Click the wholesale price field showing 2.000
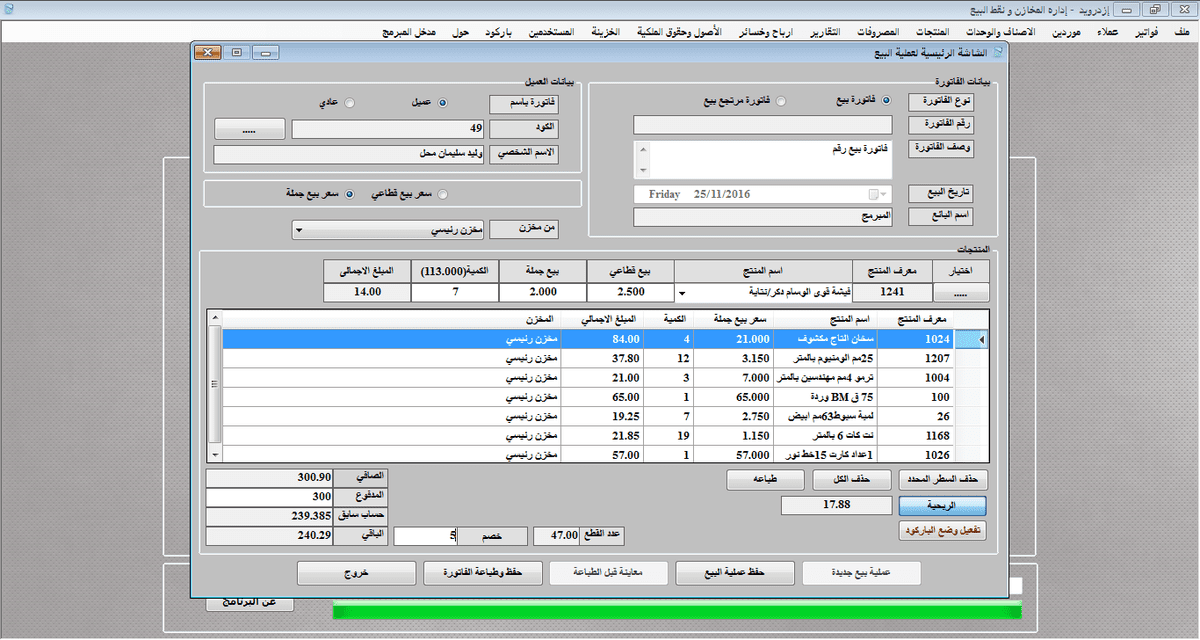This screenshot has height=640, width=1200. pyautogui.click(x=542, y=293)
